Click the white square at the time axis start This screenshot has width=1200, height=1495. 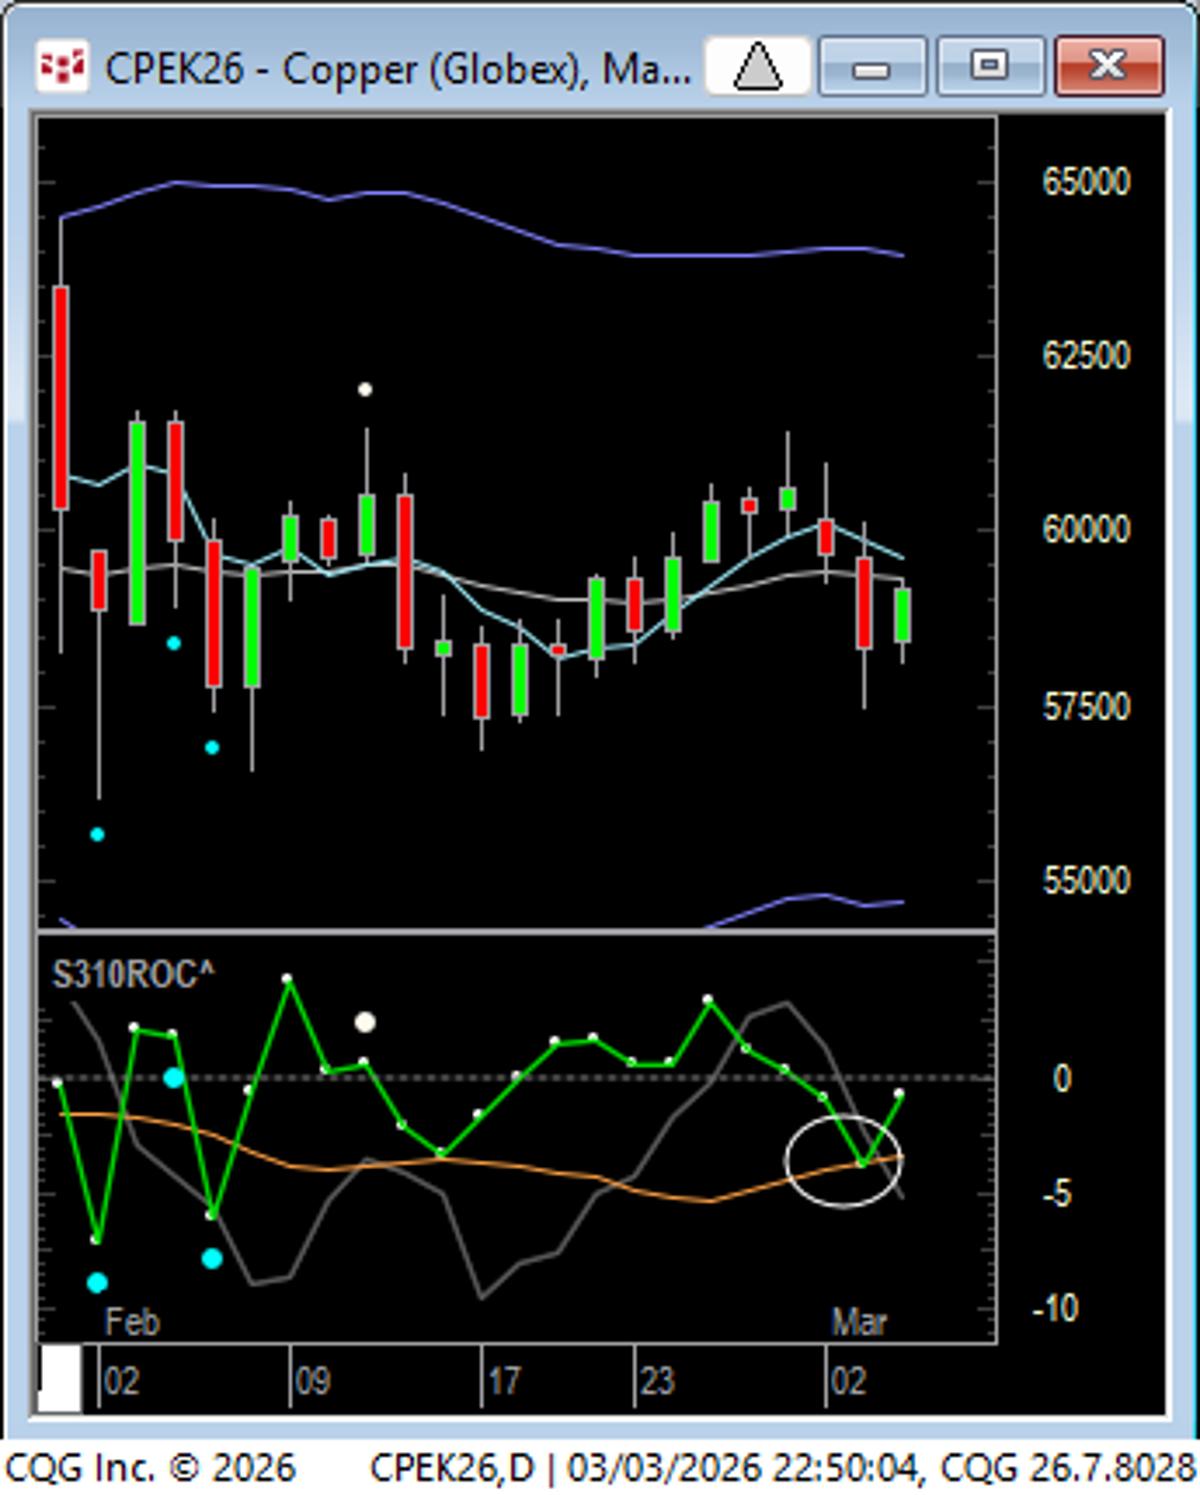[59, 1379]
